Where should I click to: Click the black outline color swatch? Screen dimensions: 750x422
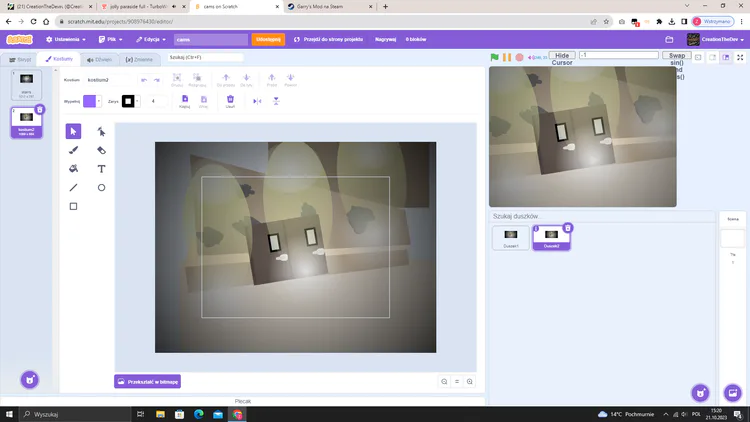pos(128,101)
